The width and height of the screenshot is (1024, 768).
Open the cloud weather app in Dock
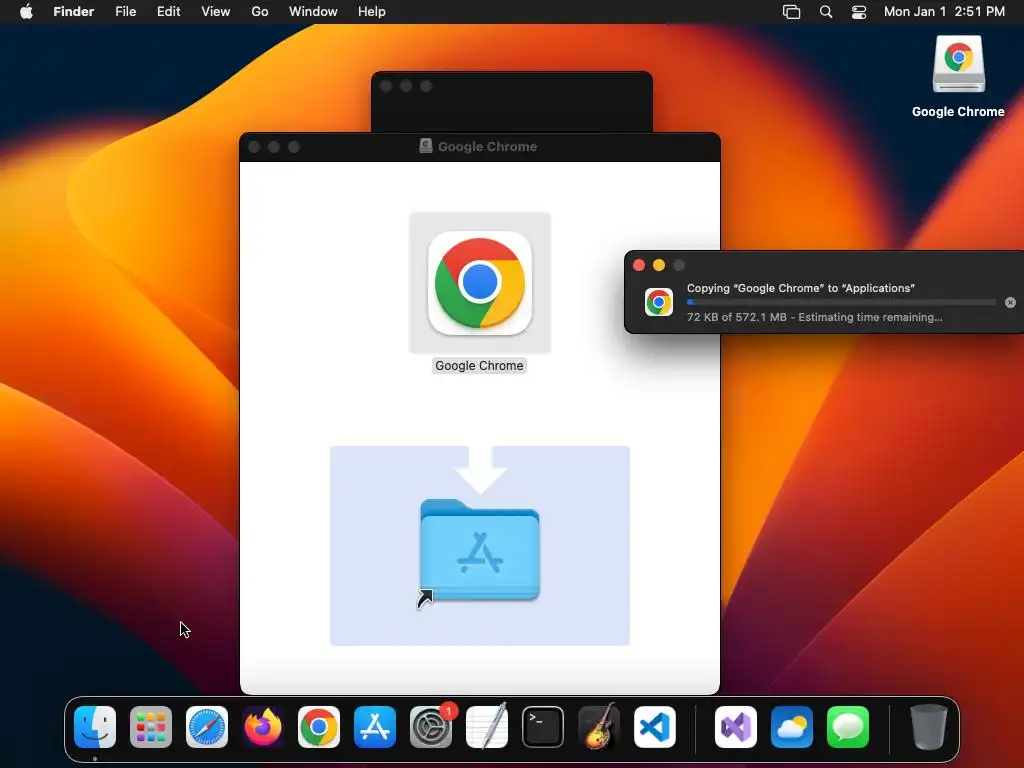click(x=792, y=727)
